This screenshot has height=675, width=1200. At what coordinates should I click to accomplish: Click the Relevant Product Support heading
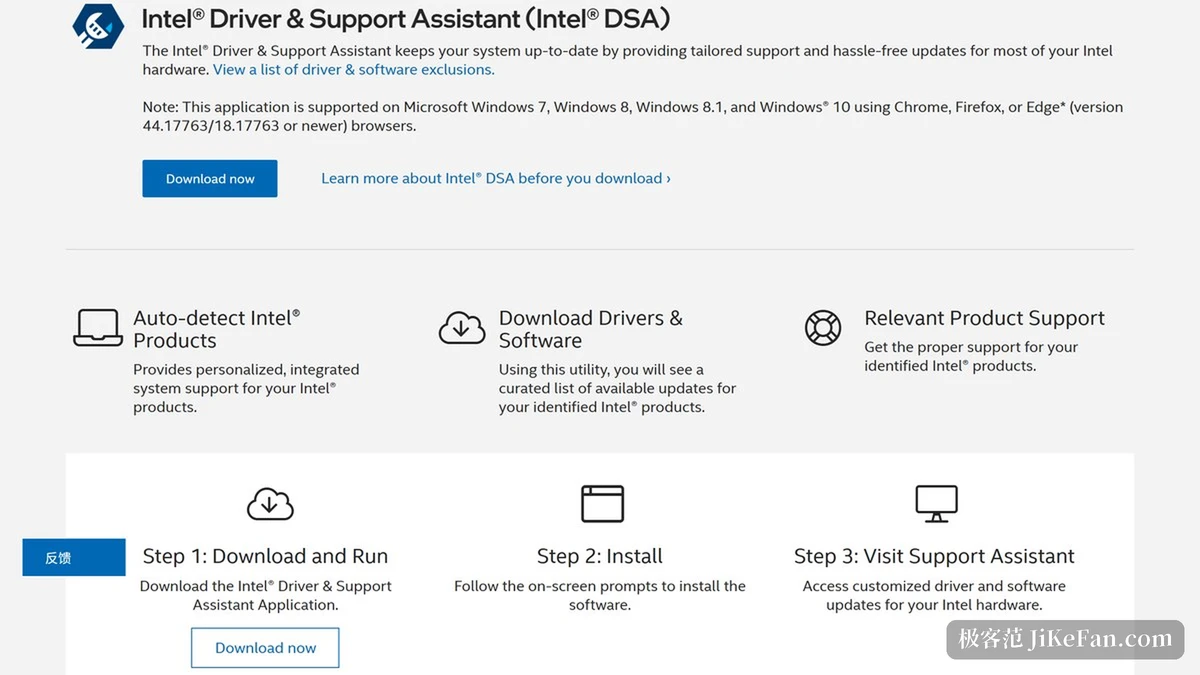(x=984, y=318)
